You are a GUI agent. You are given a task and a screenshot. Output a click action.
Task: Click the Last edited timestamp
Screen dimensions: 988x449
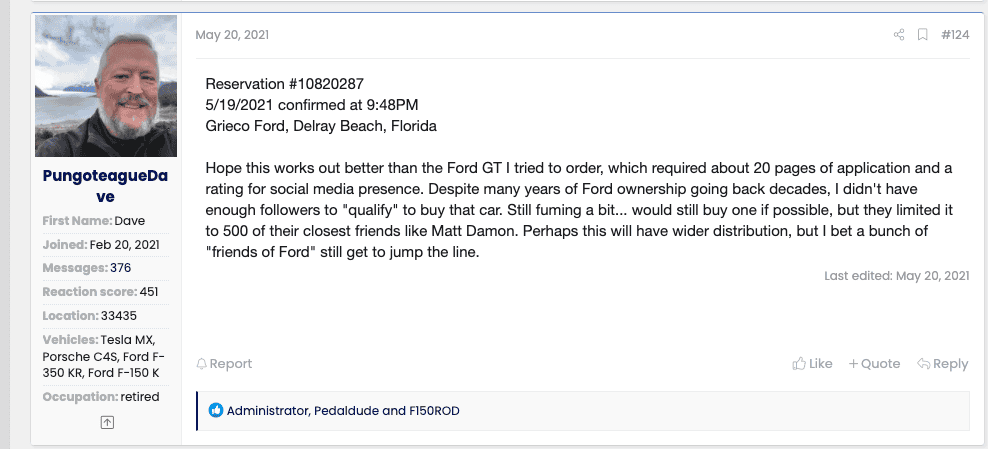(932, 275)
